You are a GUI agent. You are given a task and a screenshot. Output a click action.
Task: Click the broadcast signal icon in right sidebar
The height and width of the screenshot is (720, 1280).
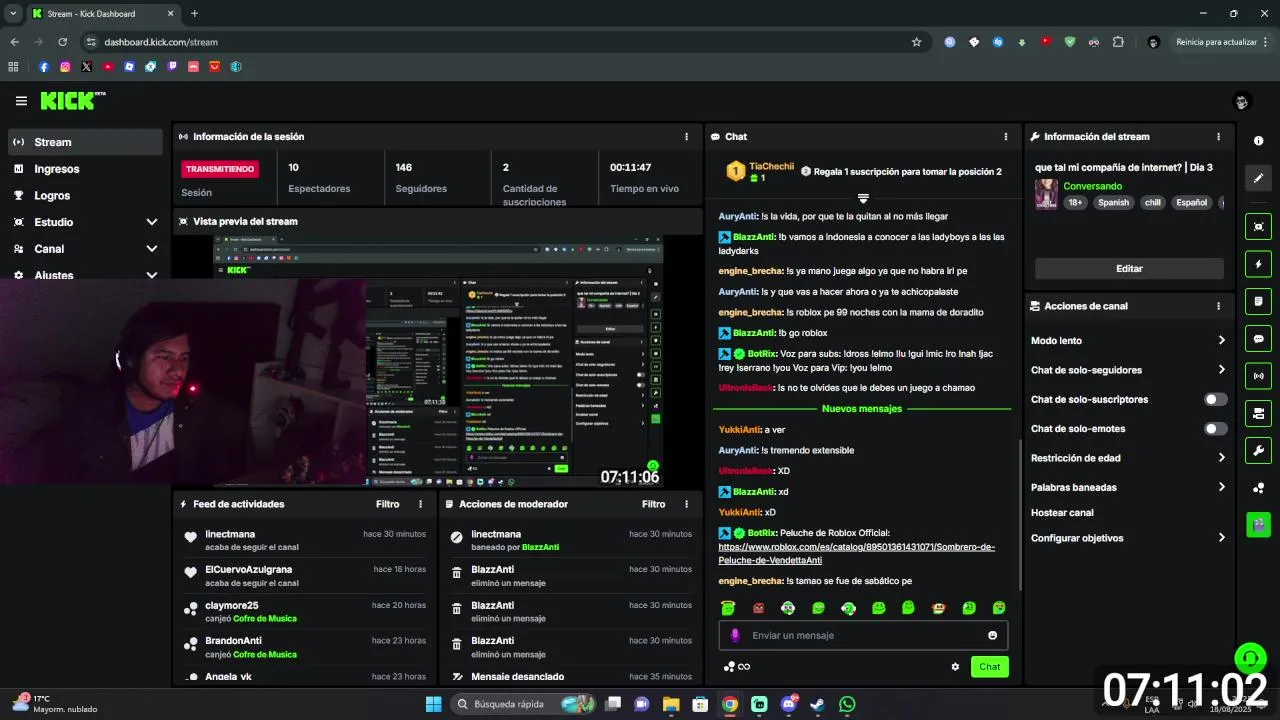tap(1259, 376)
